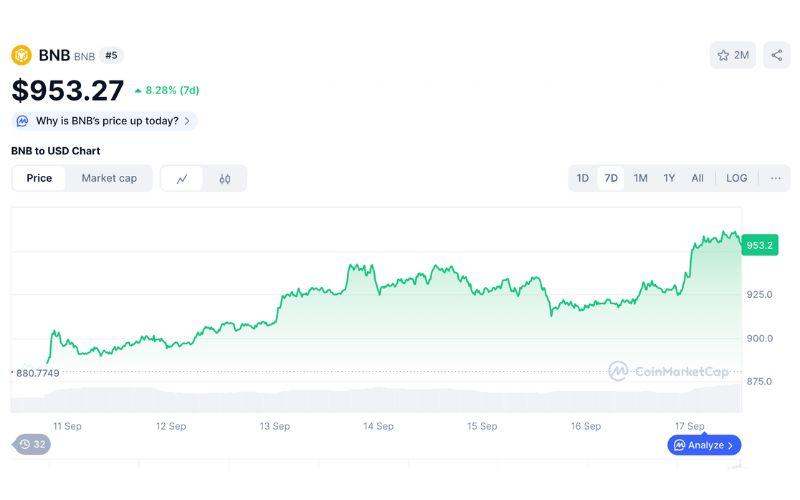Click the volume bars area under chart
Viewport: 800px width, 500px height.
[377, 399]
